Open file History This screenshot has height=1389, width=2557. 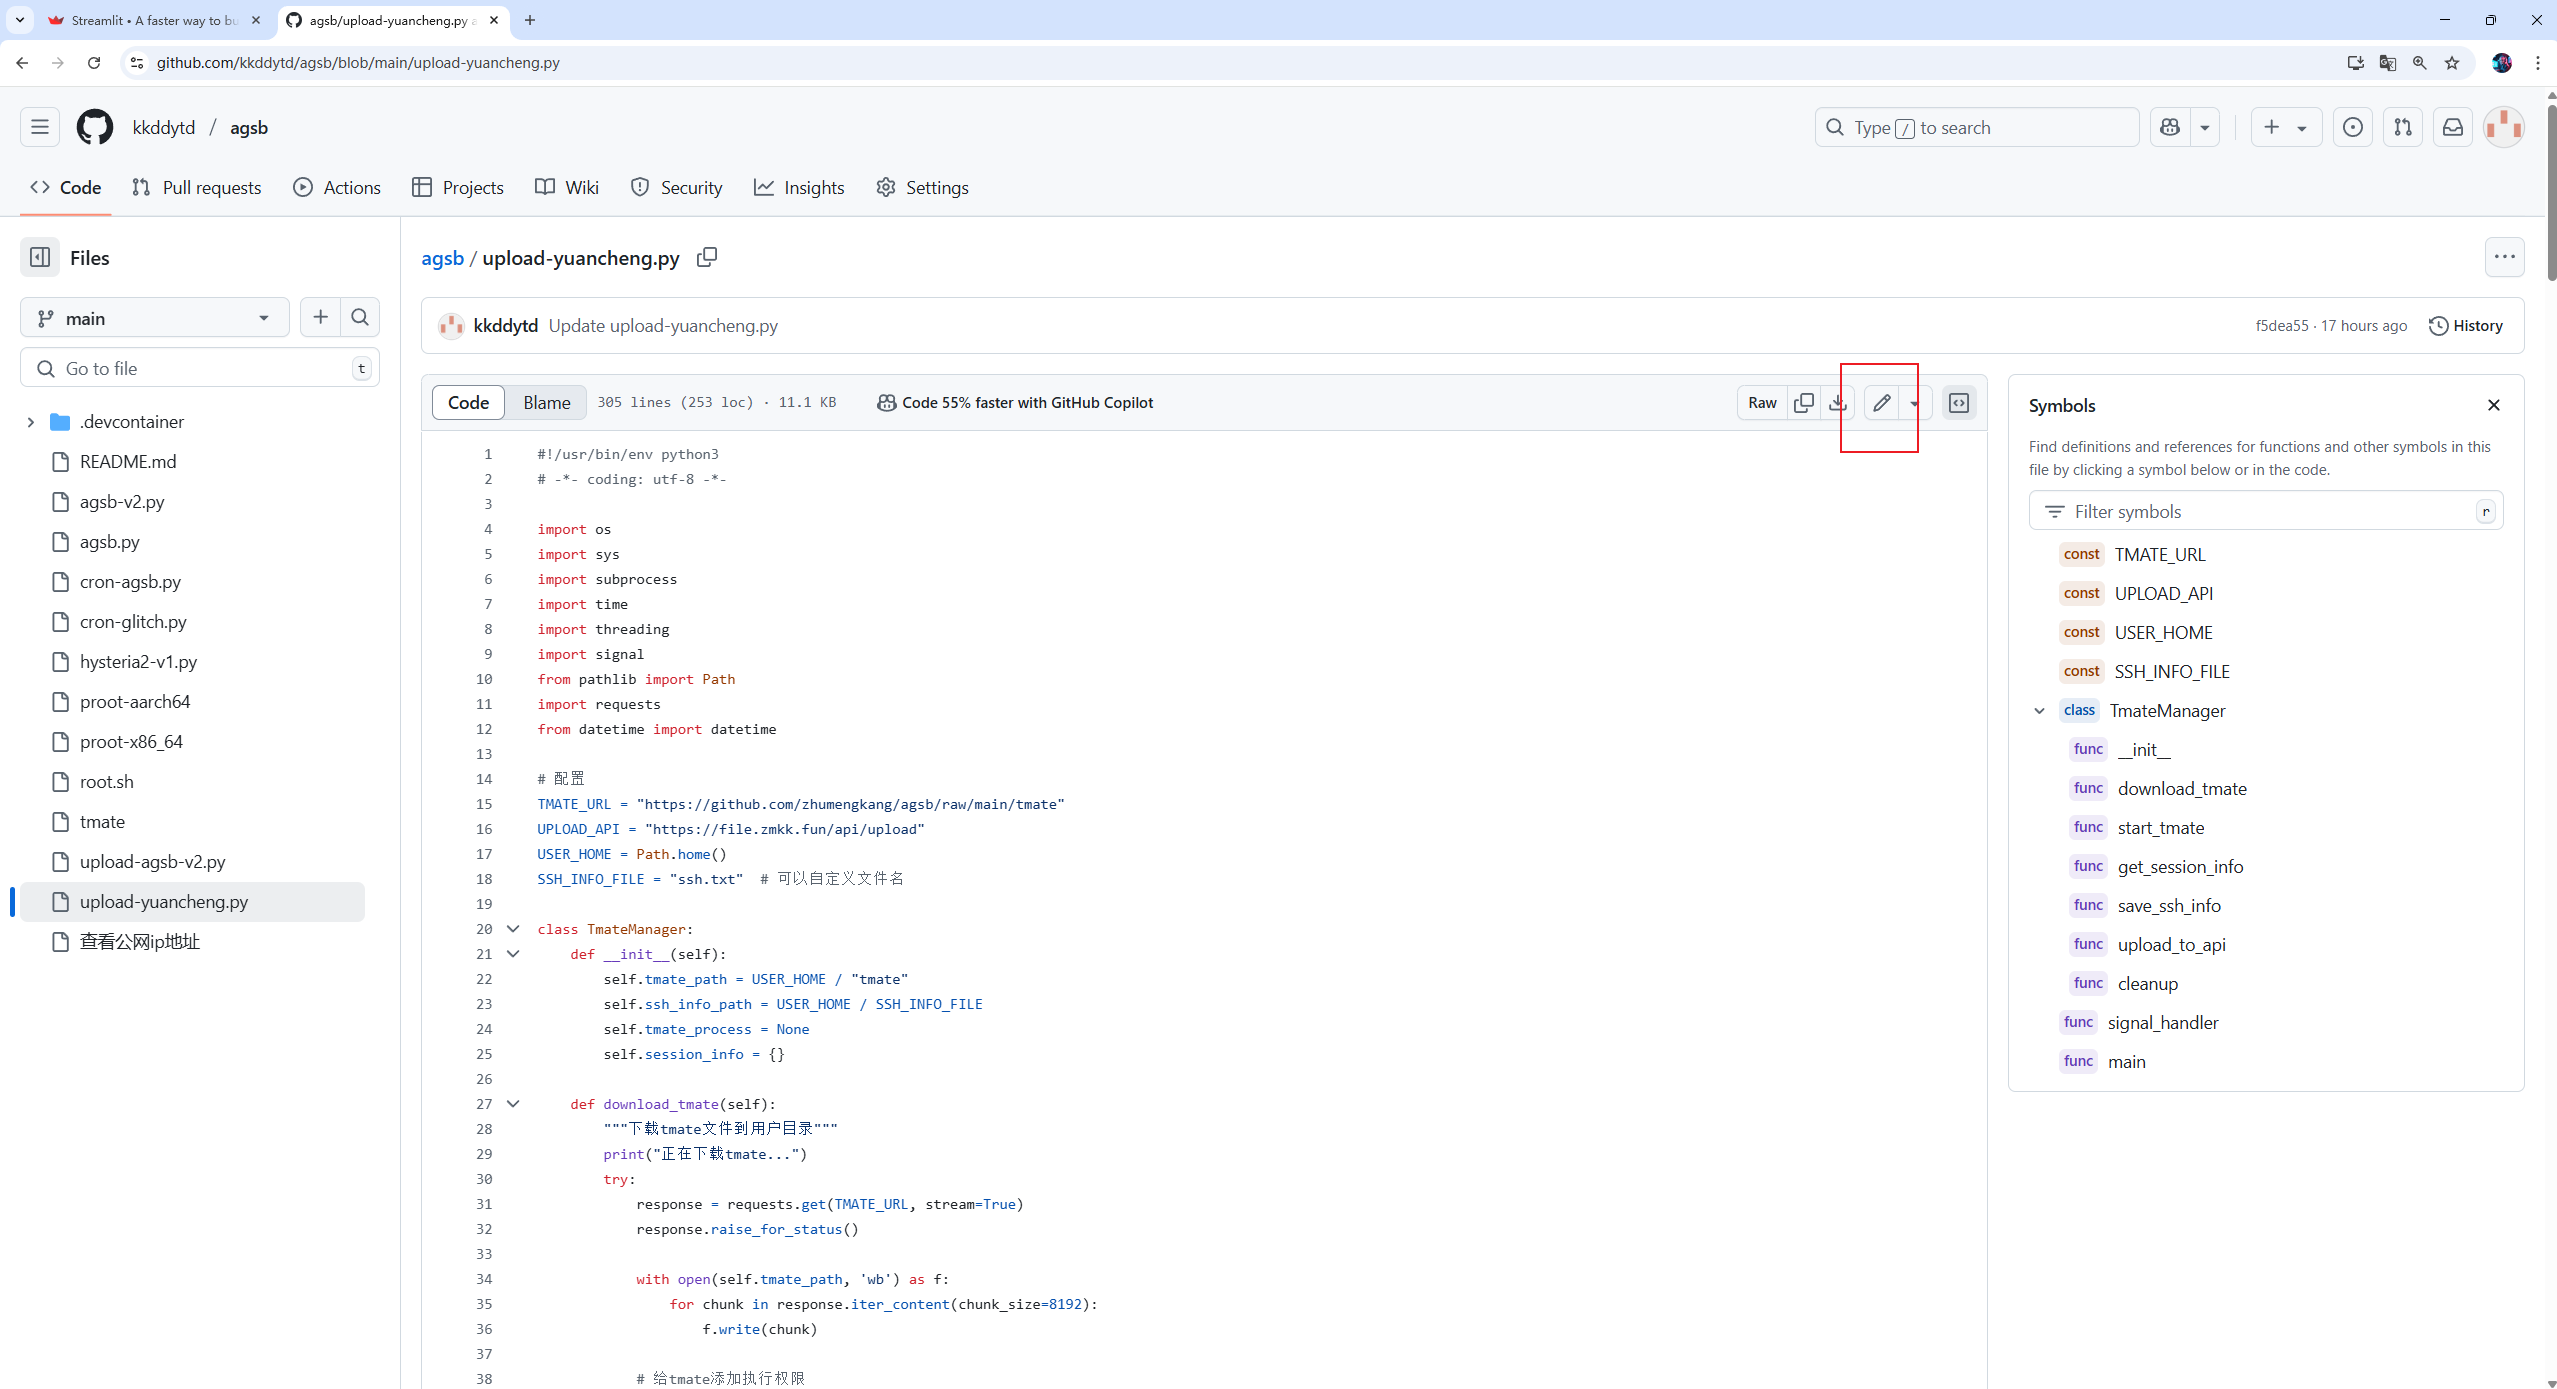coord(2466,326)
